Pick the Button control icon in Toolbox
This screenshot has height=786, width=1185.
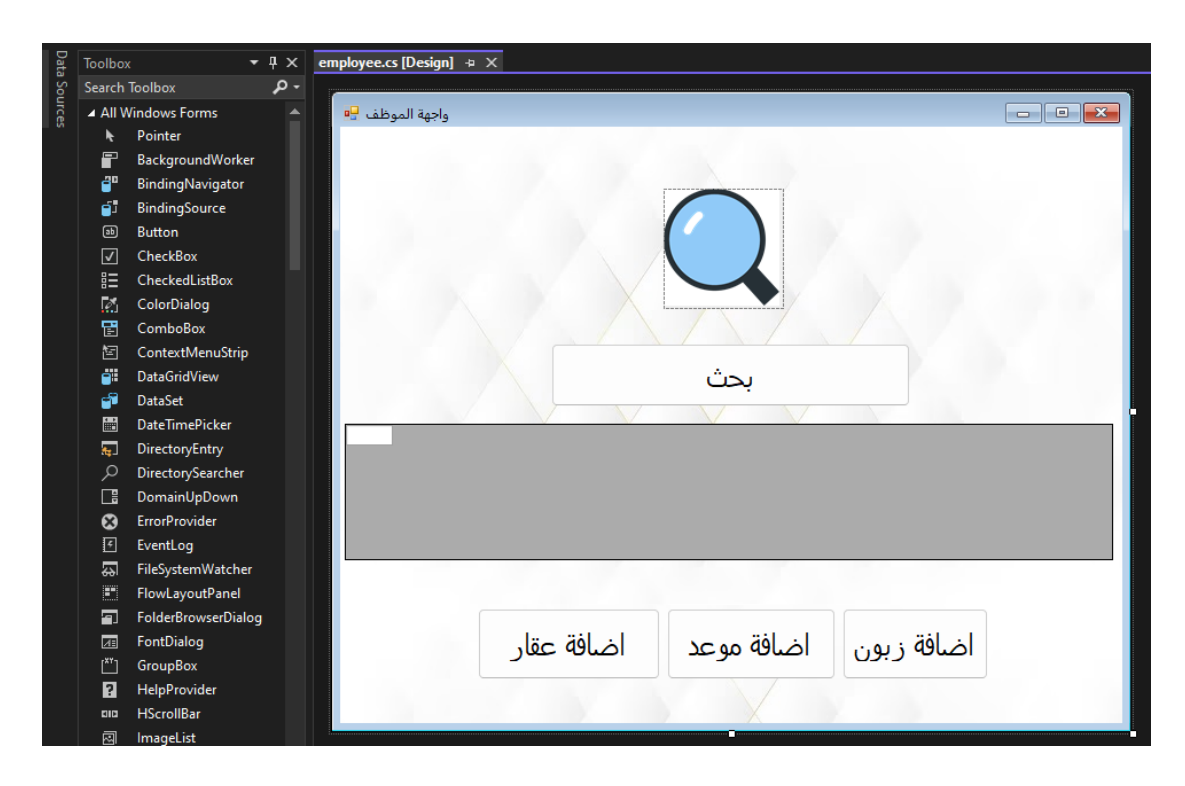110,232
